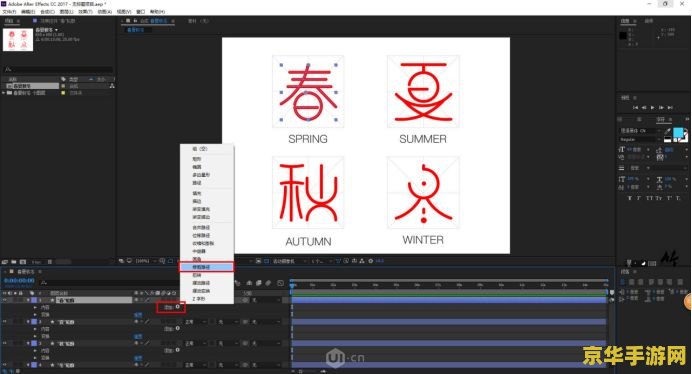Screen dimensions: 692x374
Task: Toggle subscript in Character panel
Action: coord(677,198)
